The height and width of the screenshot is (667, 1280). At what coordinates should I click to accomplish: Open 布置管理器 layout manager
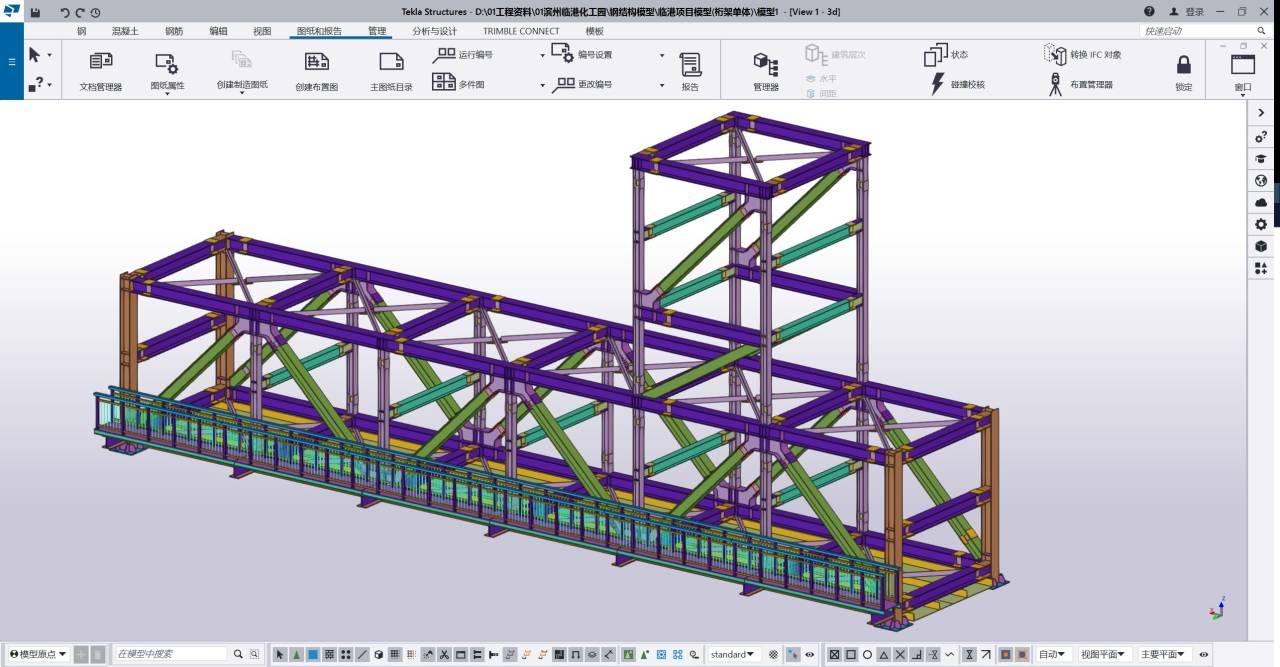coord(1080,84)
